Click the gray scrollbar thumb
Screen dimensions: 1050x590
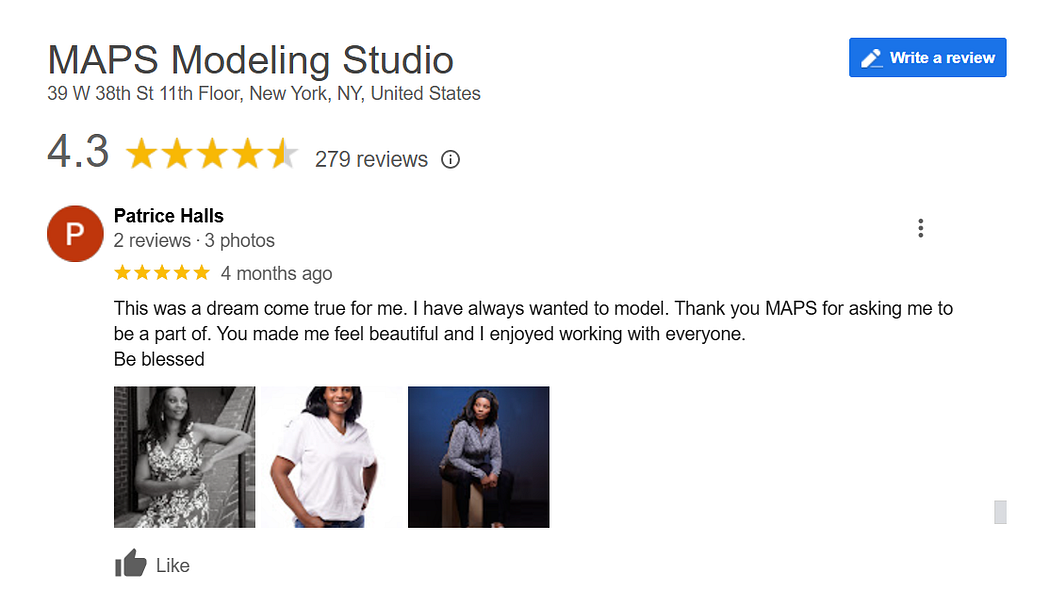pyautogui.click(x=1000, y=512)
